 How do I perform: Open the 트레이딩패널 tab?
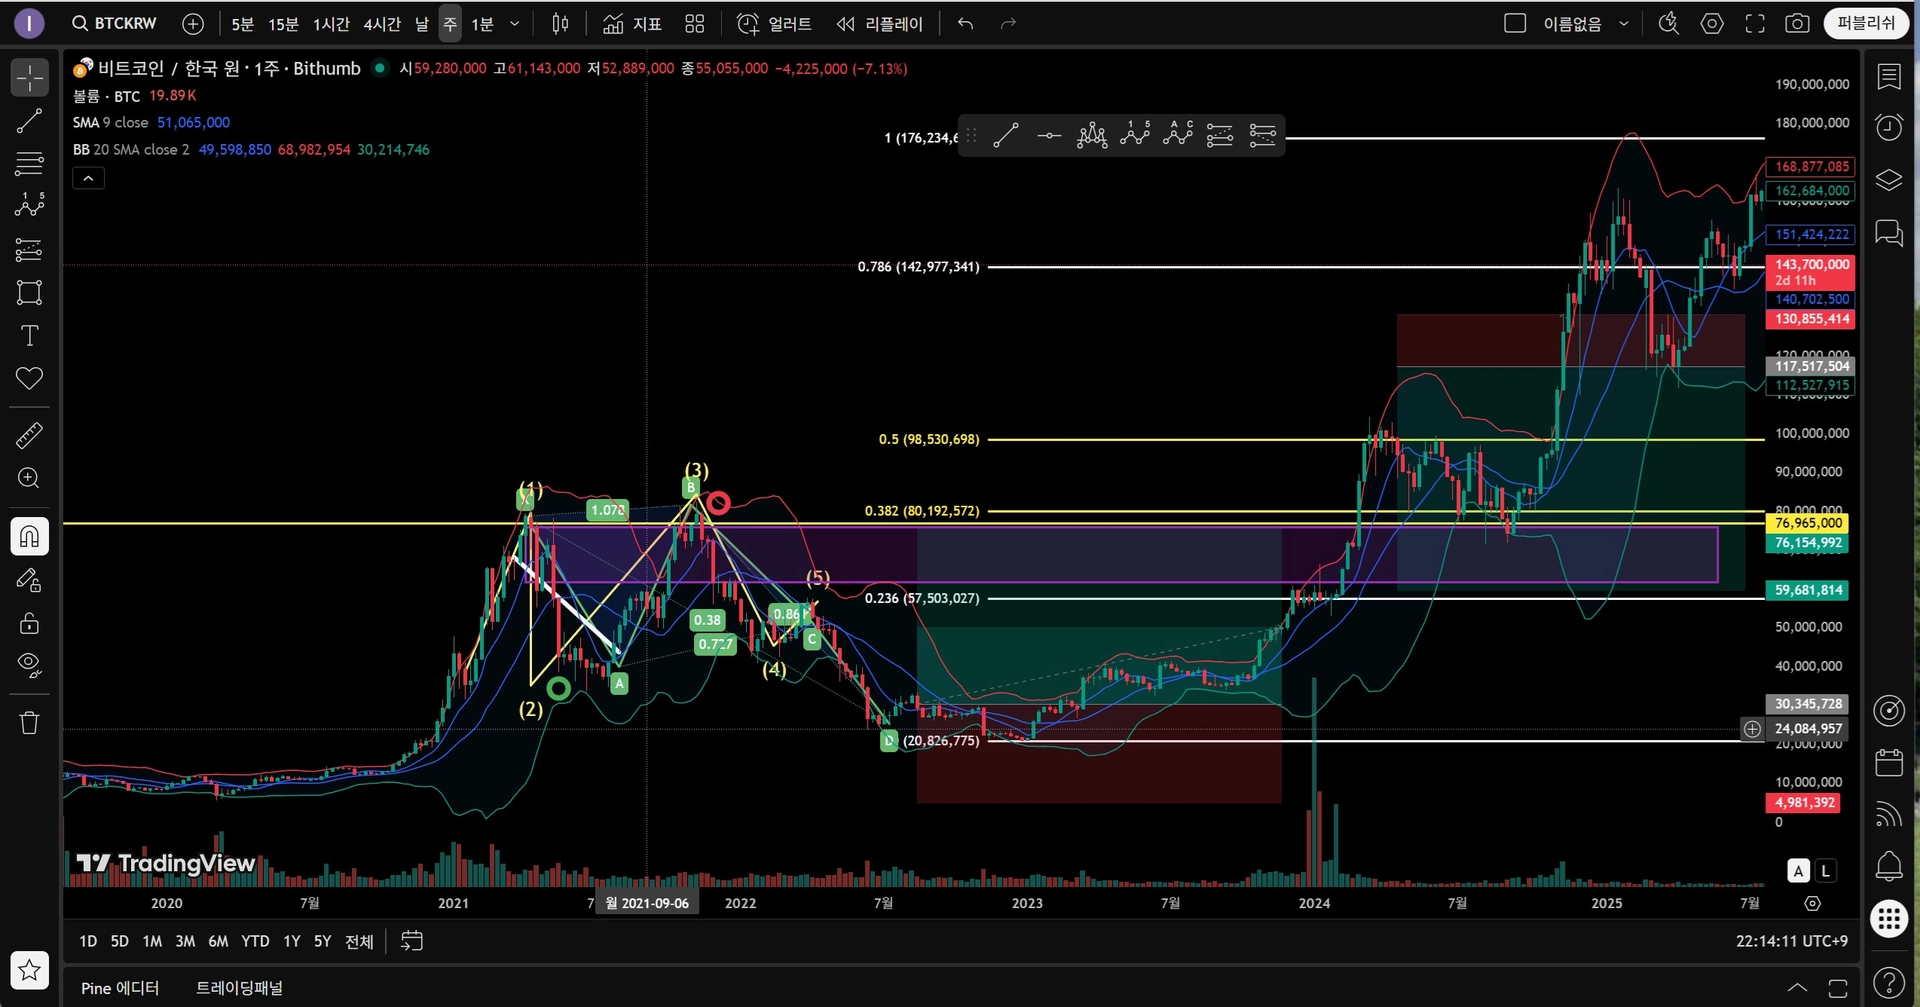[x=239, y=988]
